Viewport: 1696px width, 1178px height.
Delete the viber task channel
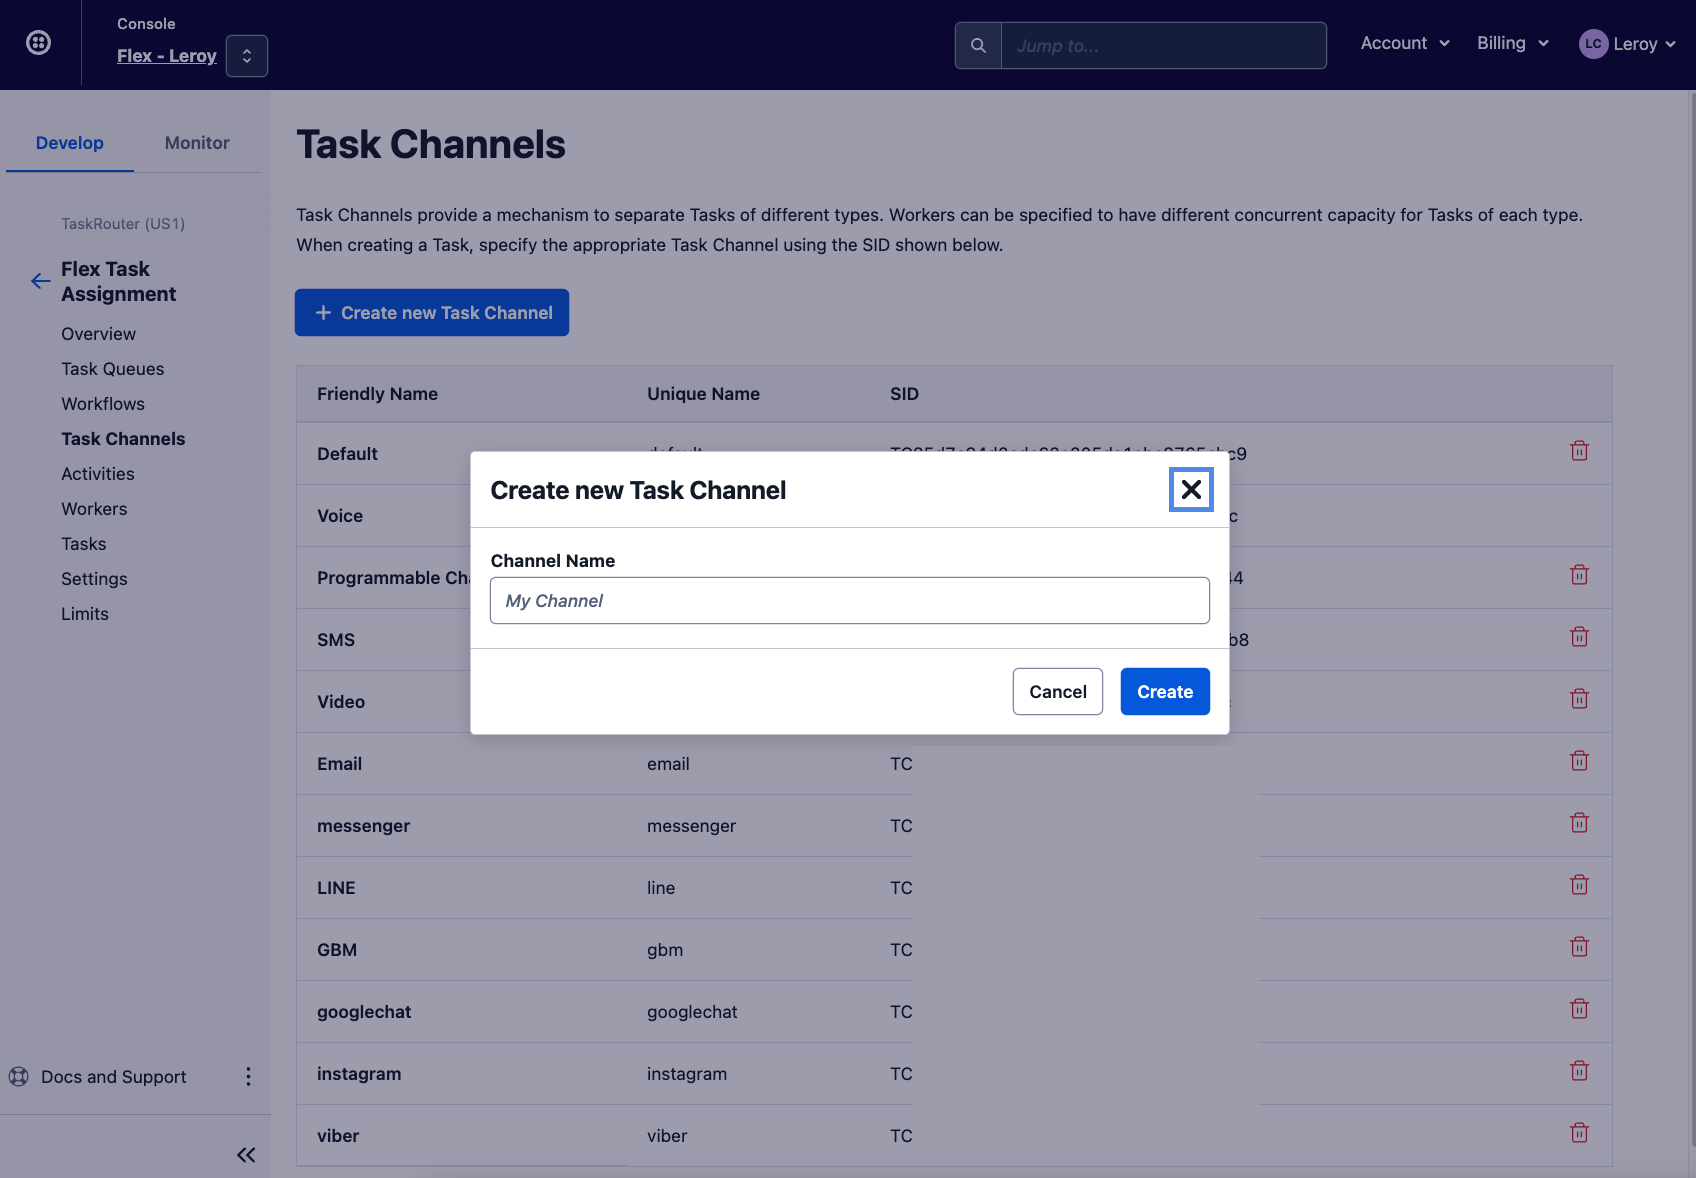point(1579,1133)
